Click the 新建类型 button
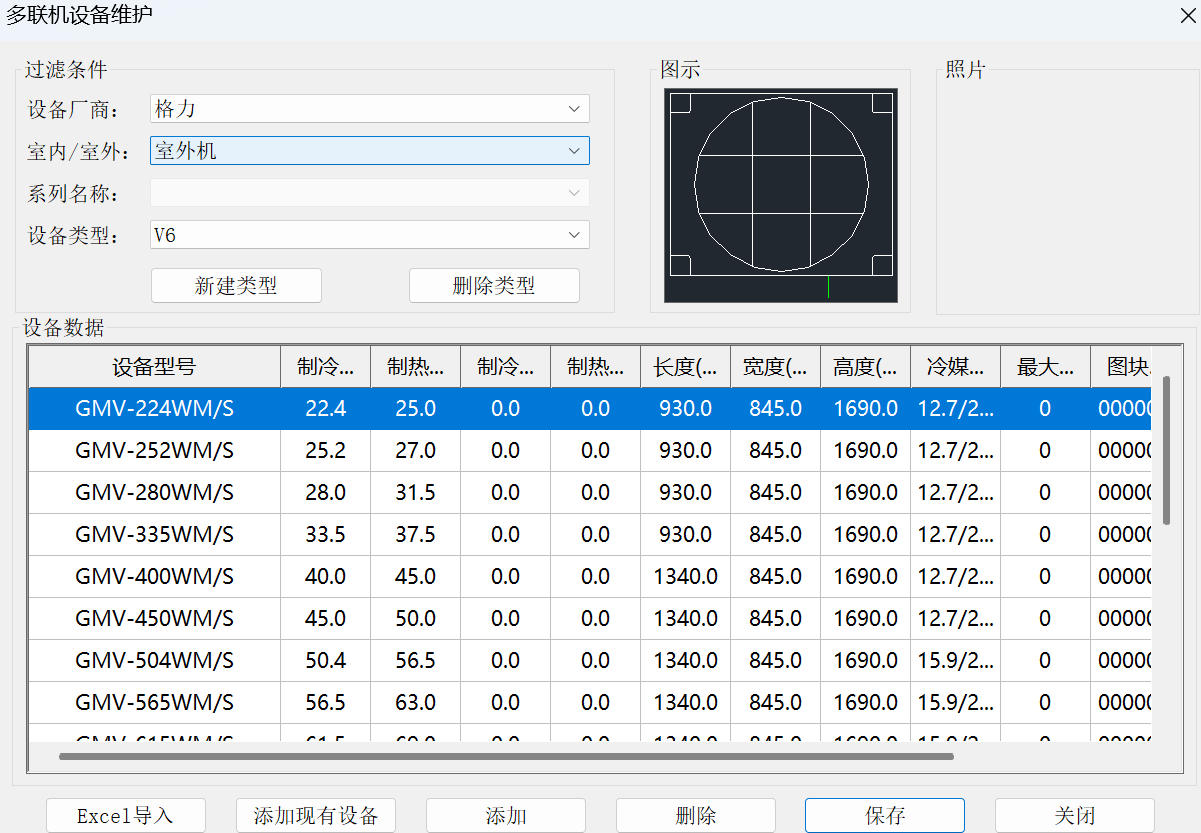This screenshot has width=1201, height=833. tap(236, 285)
